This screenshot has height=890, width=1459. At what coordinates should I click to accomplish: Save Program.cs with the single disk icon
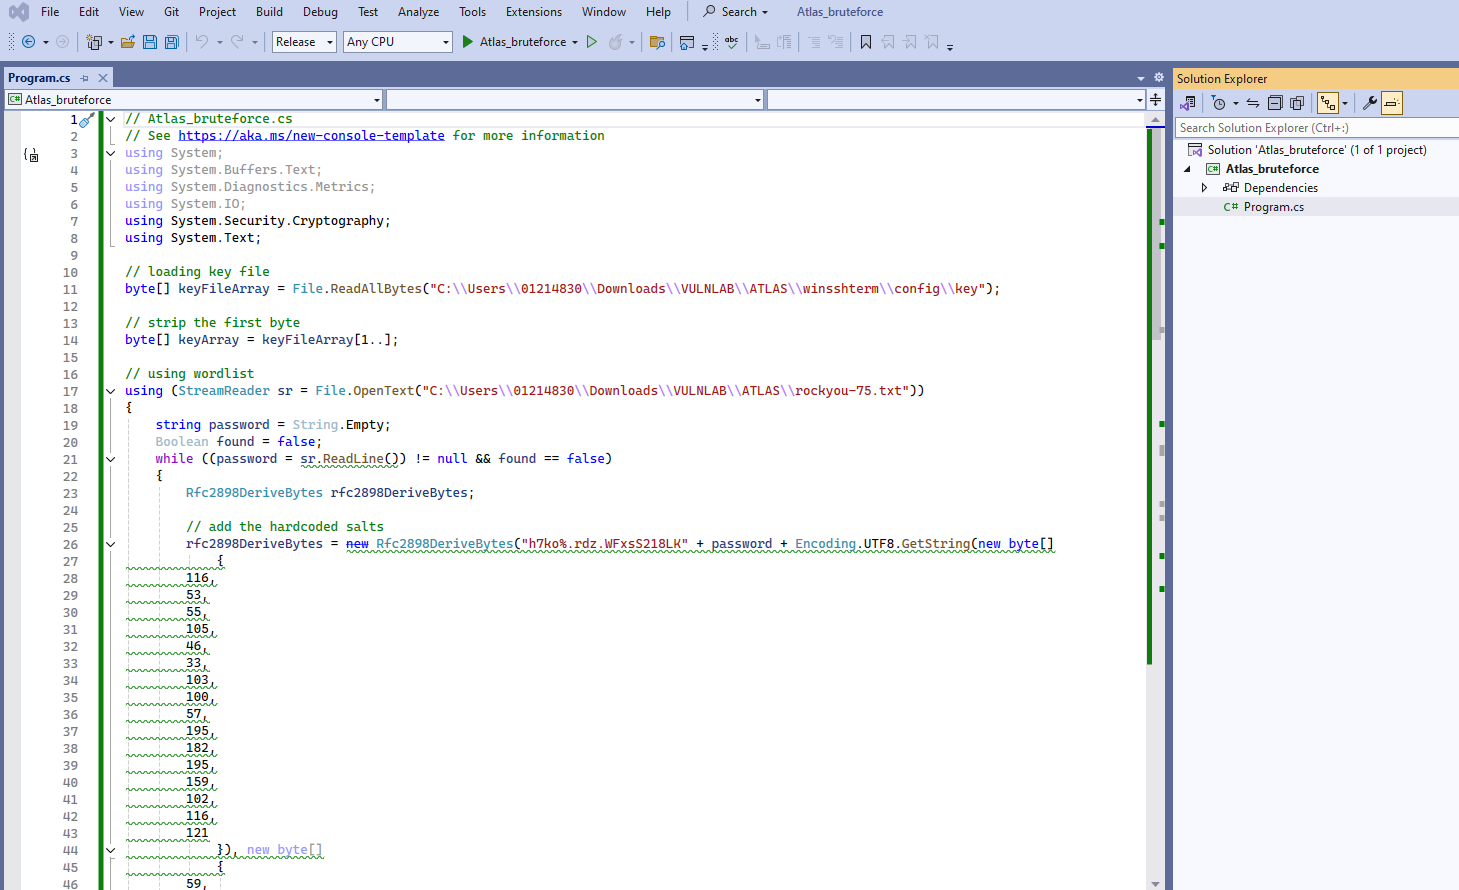pos(150,42)
